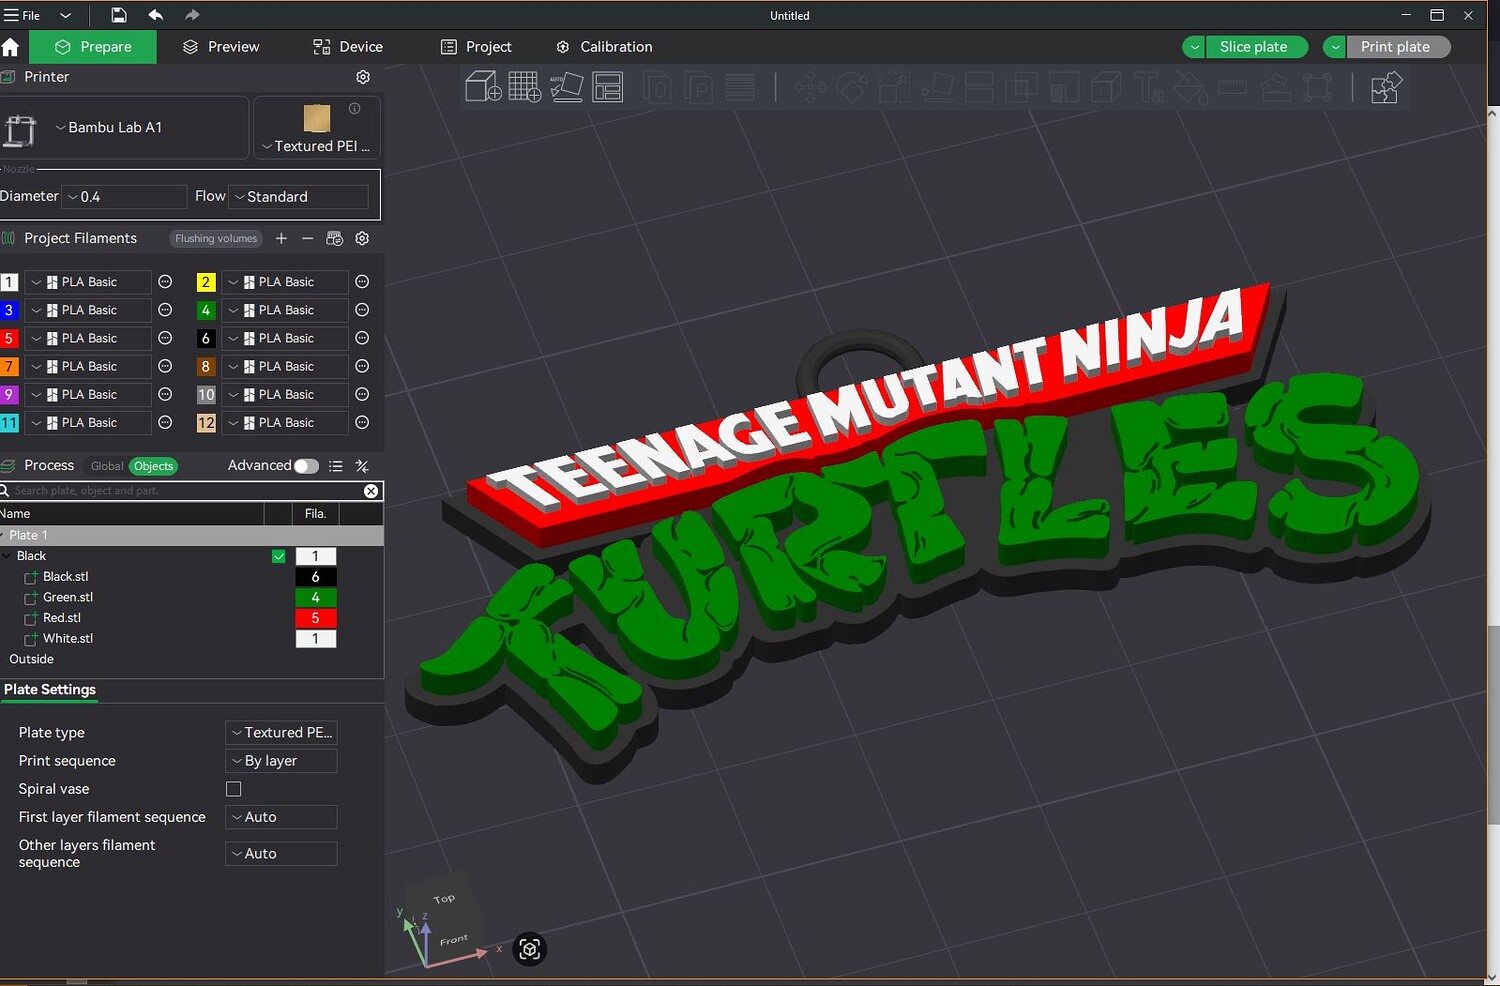Click the reset camera view icon
Image resolution: width=1500 pixels, height=986 pixels.
(x=530, y=949)
